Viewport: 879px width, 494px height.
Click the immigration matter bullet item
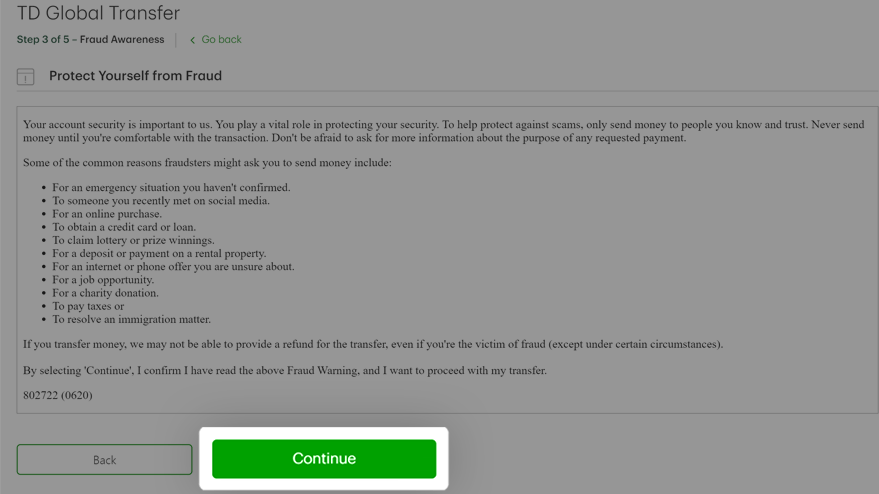(132, 319)
